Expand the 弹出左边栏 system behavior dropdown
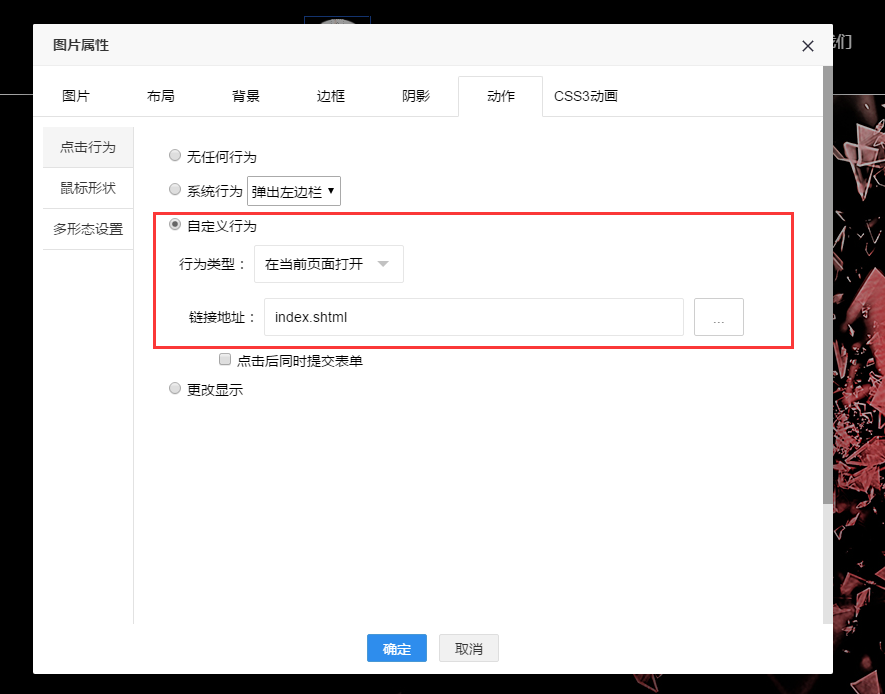This screenshot has height=694, width=885. 294,190
